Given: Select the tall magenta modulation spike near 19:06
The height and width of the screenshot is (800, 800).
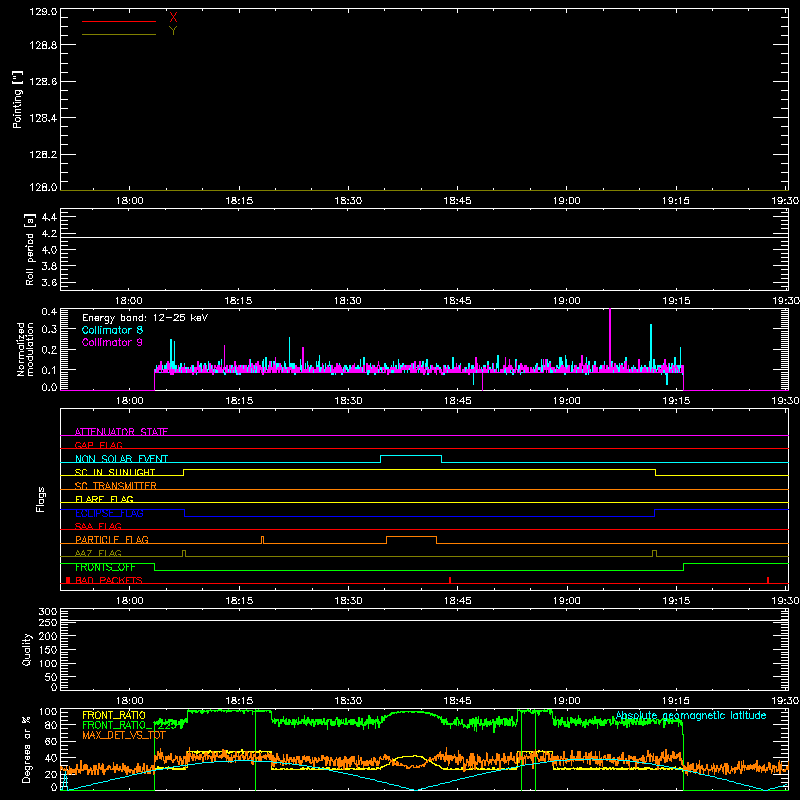Looking at the screenshot, I should tap(610, 337).
